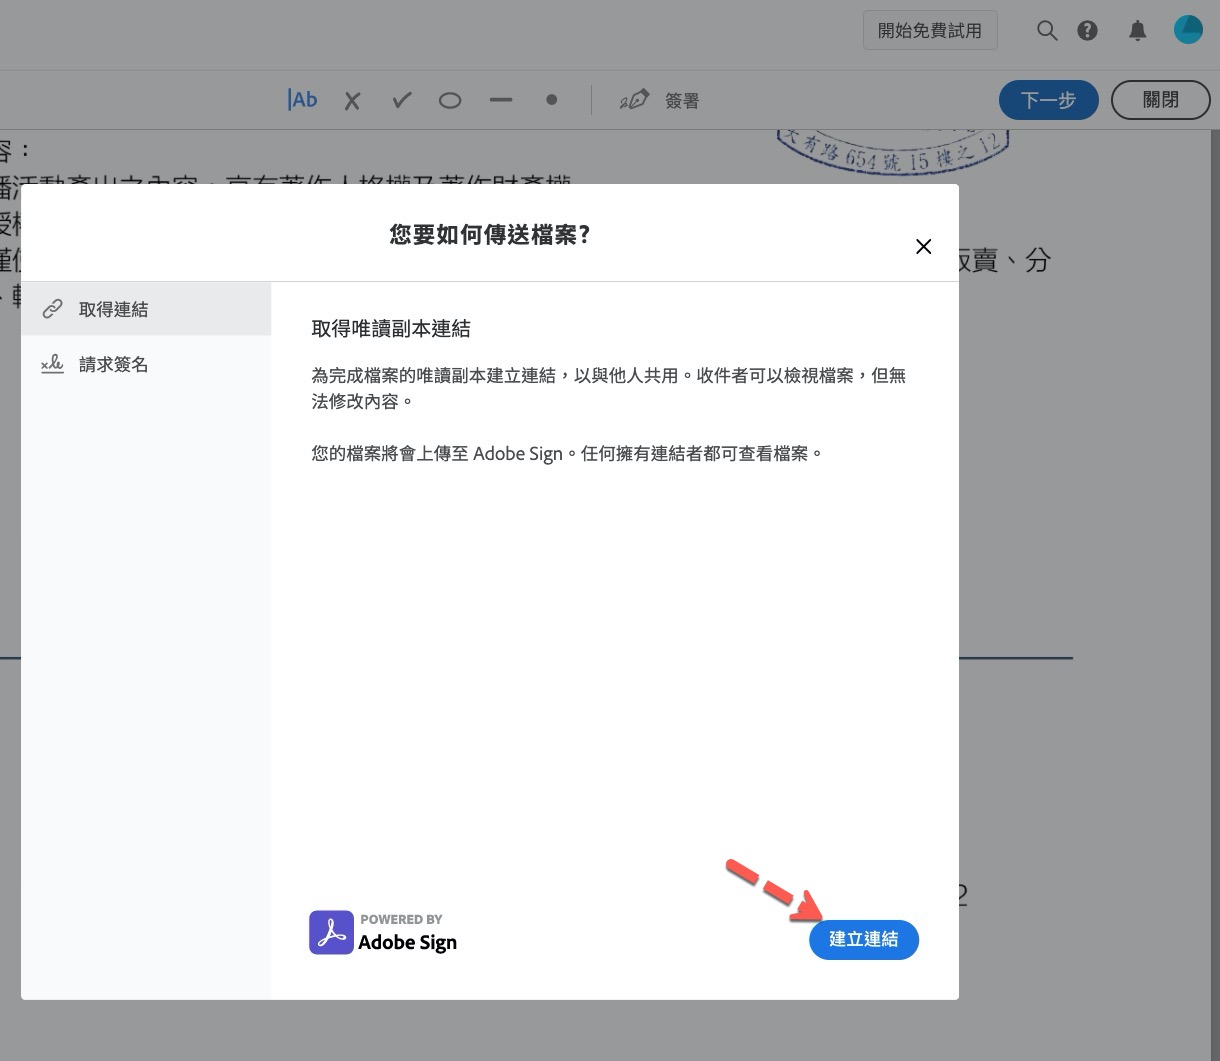Image resolution: width=1220 pixels, height=1061 pixels.
Task: Click the 簽署 label in the toolbar
Action: coord(682,101)
